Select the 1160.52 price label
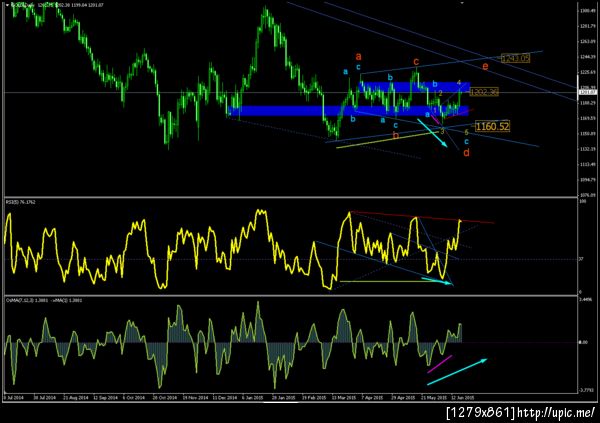This screenshot has height=423, width=600. [x=492, y=126]
